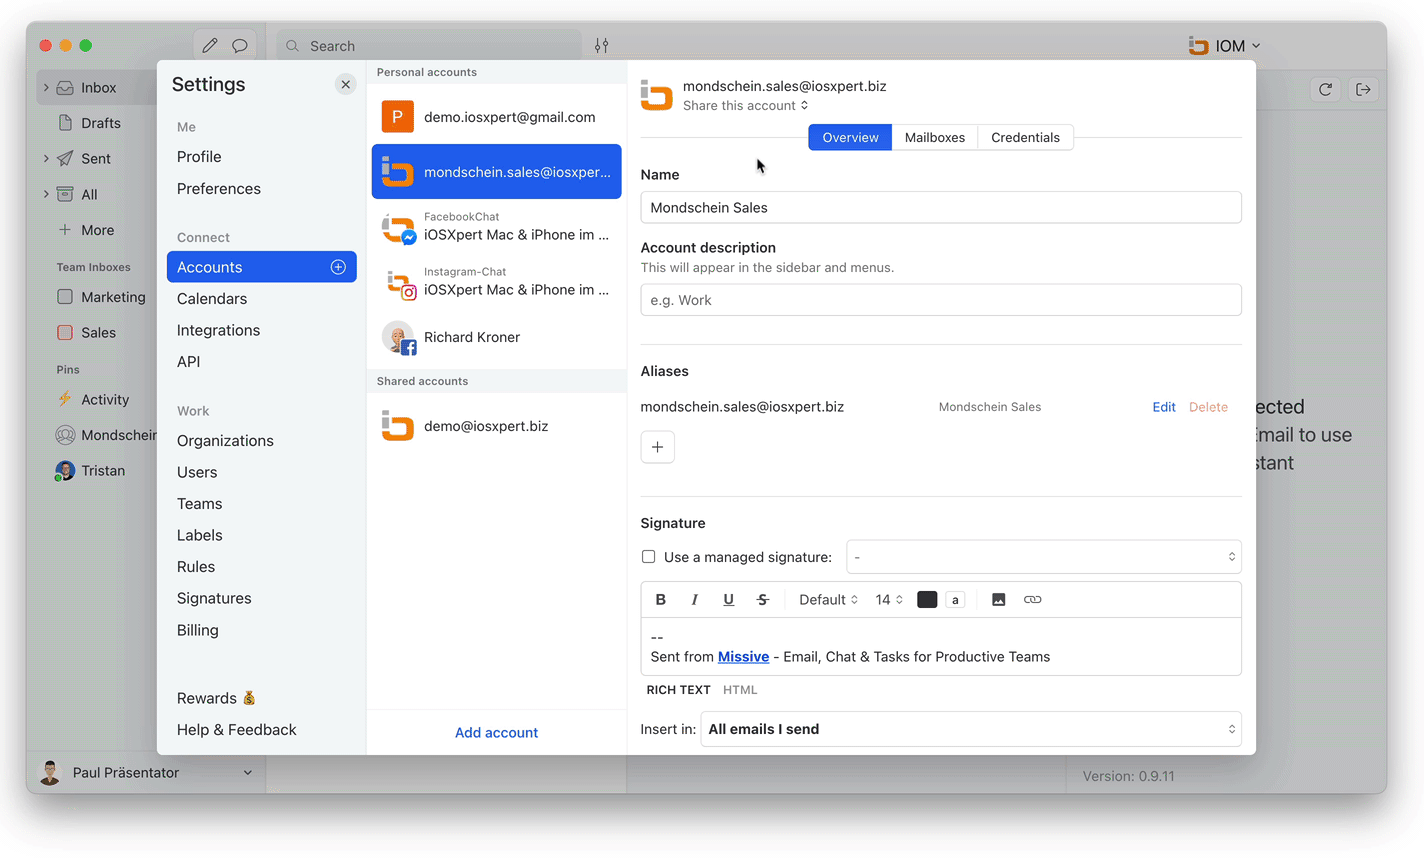Apply strikethrough formatting in signature editor
The image size is (1424, 858).
(x=762, y=600)
